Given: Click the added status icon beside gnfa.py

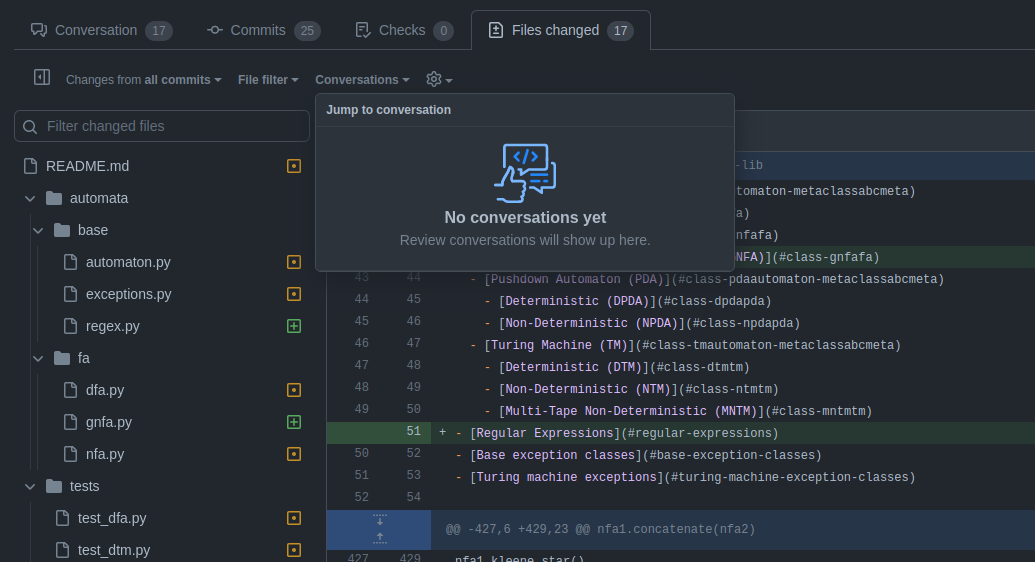Looking at the screenshot, I should coord(294,422).
